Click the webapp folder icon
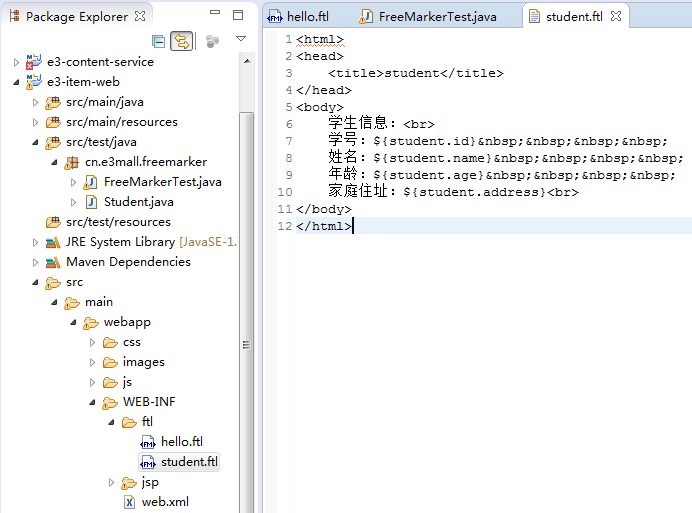 pos(91,323)
